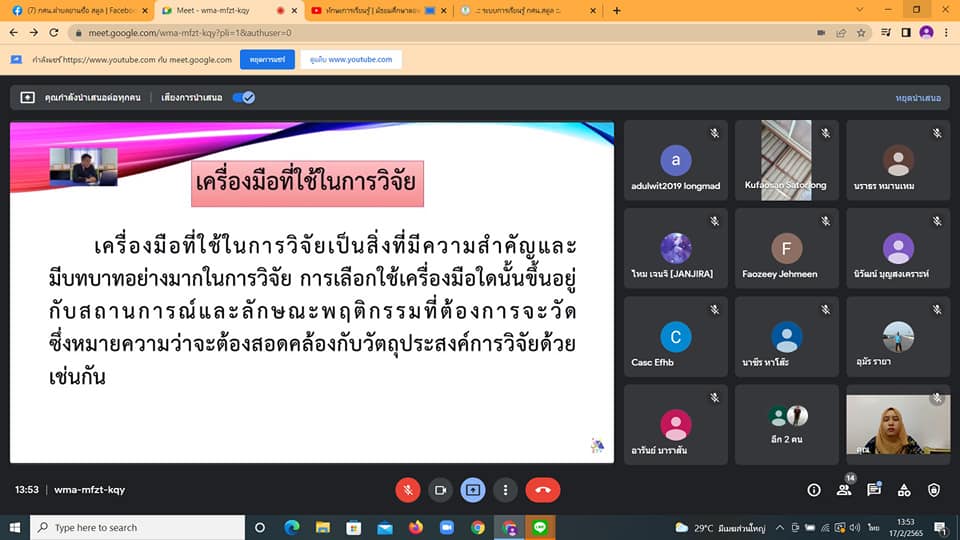Toggle the camera button
Image resolution: width=960 pixels, height=540 pixels.
(440, 490)
